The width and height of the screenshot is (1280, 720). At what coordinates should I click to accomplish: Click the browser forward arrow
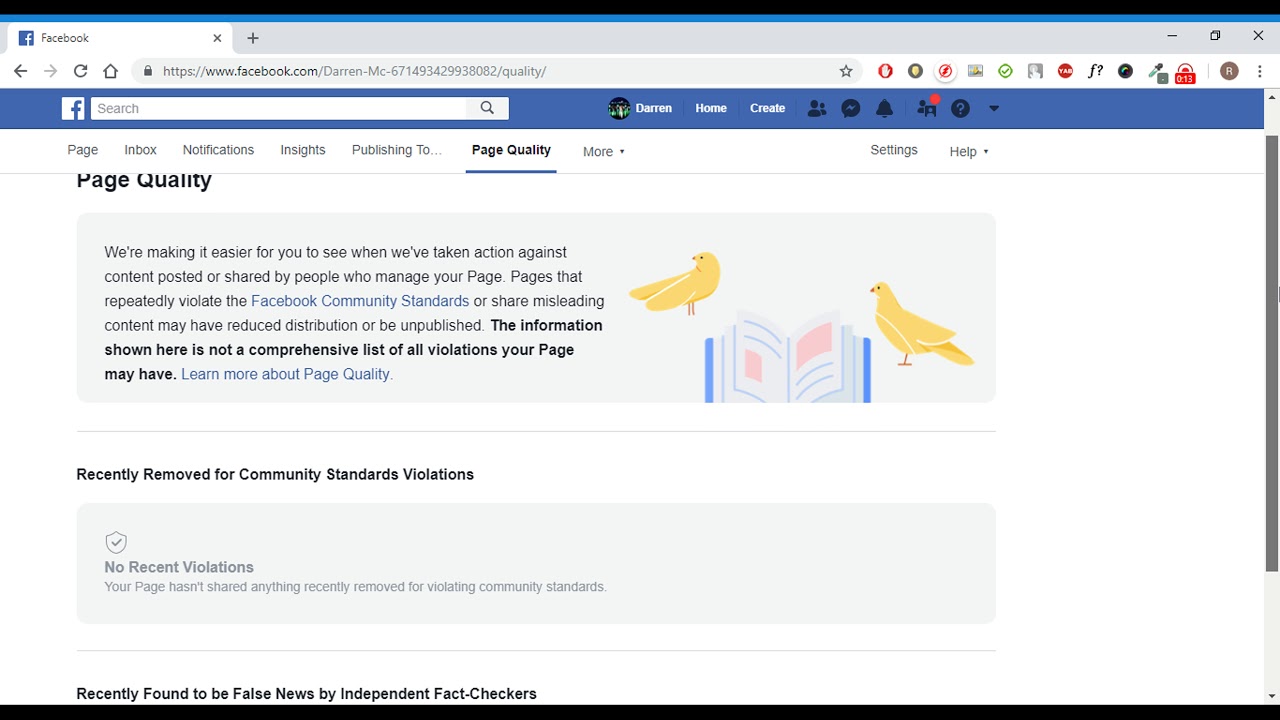pyautogui.click(x=50, y=71)
